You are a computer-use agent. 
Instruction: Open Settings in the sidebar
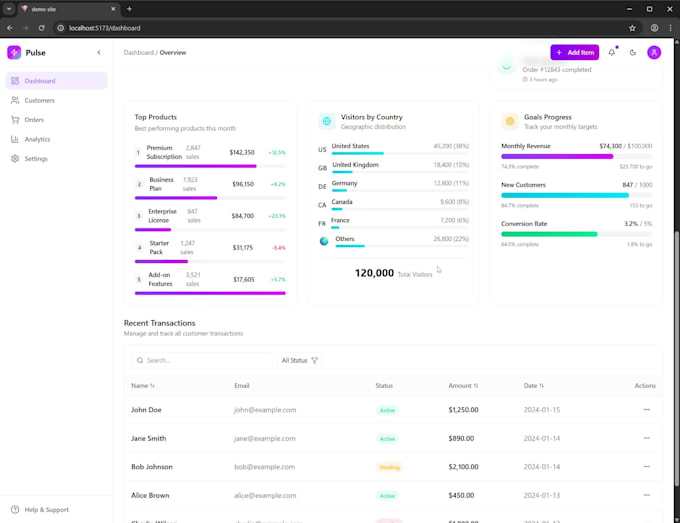pos(56,159)
